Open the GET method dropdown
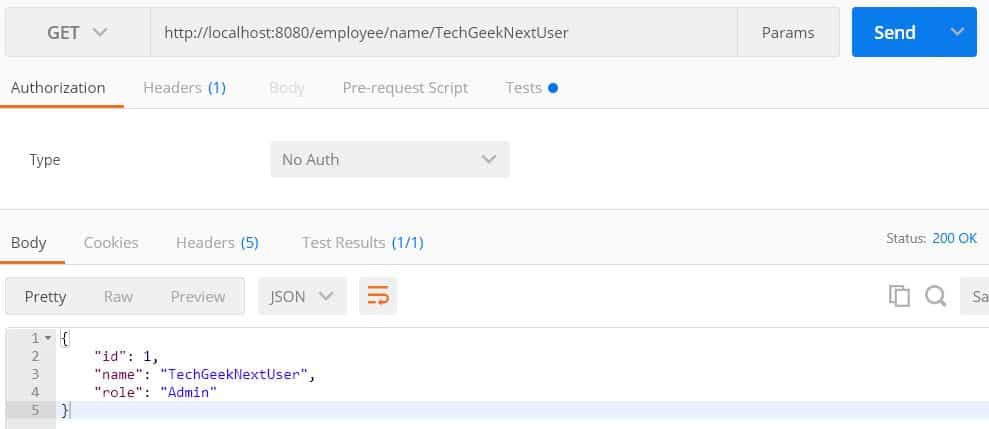Screen dimensions: 989x429 tap(78, 32)
